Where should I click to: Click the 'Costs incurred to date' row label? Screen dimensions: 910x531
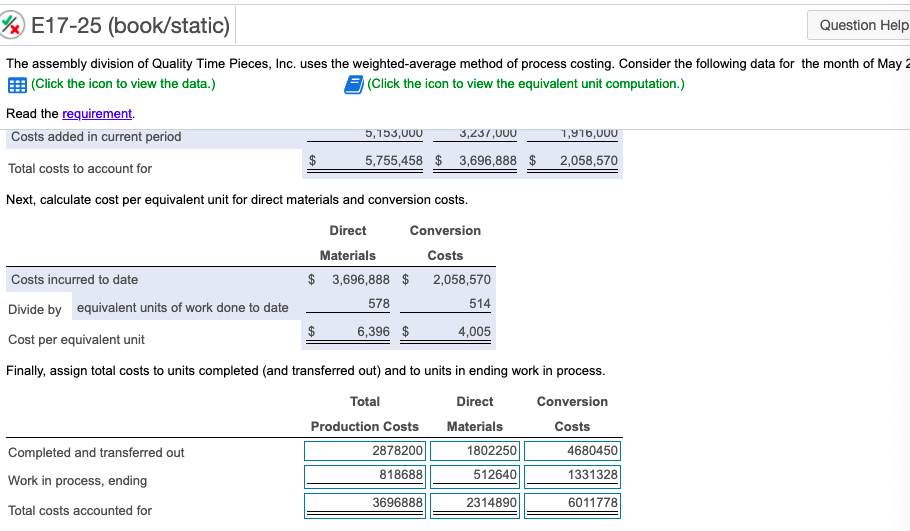[75, 280]
